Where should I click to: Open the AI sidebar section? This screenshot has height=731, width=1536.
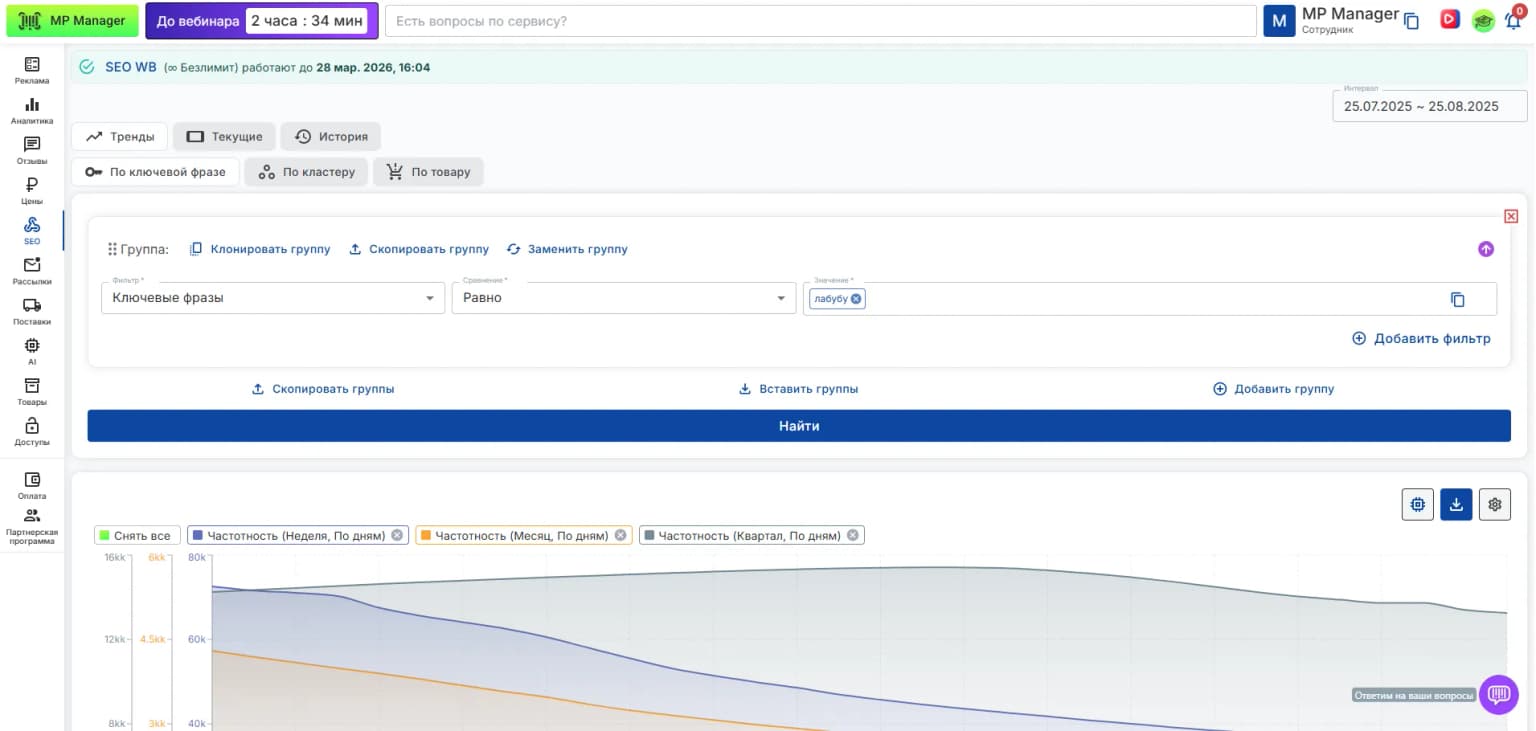pyautogui.click(x=32, y=351)
